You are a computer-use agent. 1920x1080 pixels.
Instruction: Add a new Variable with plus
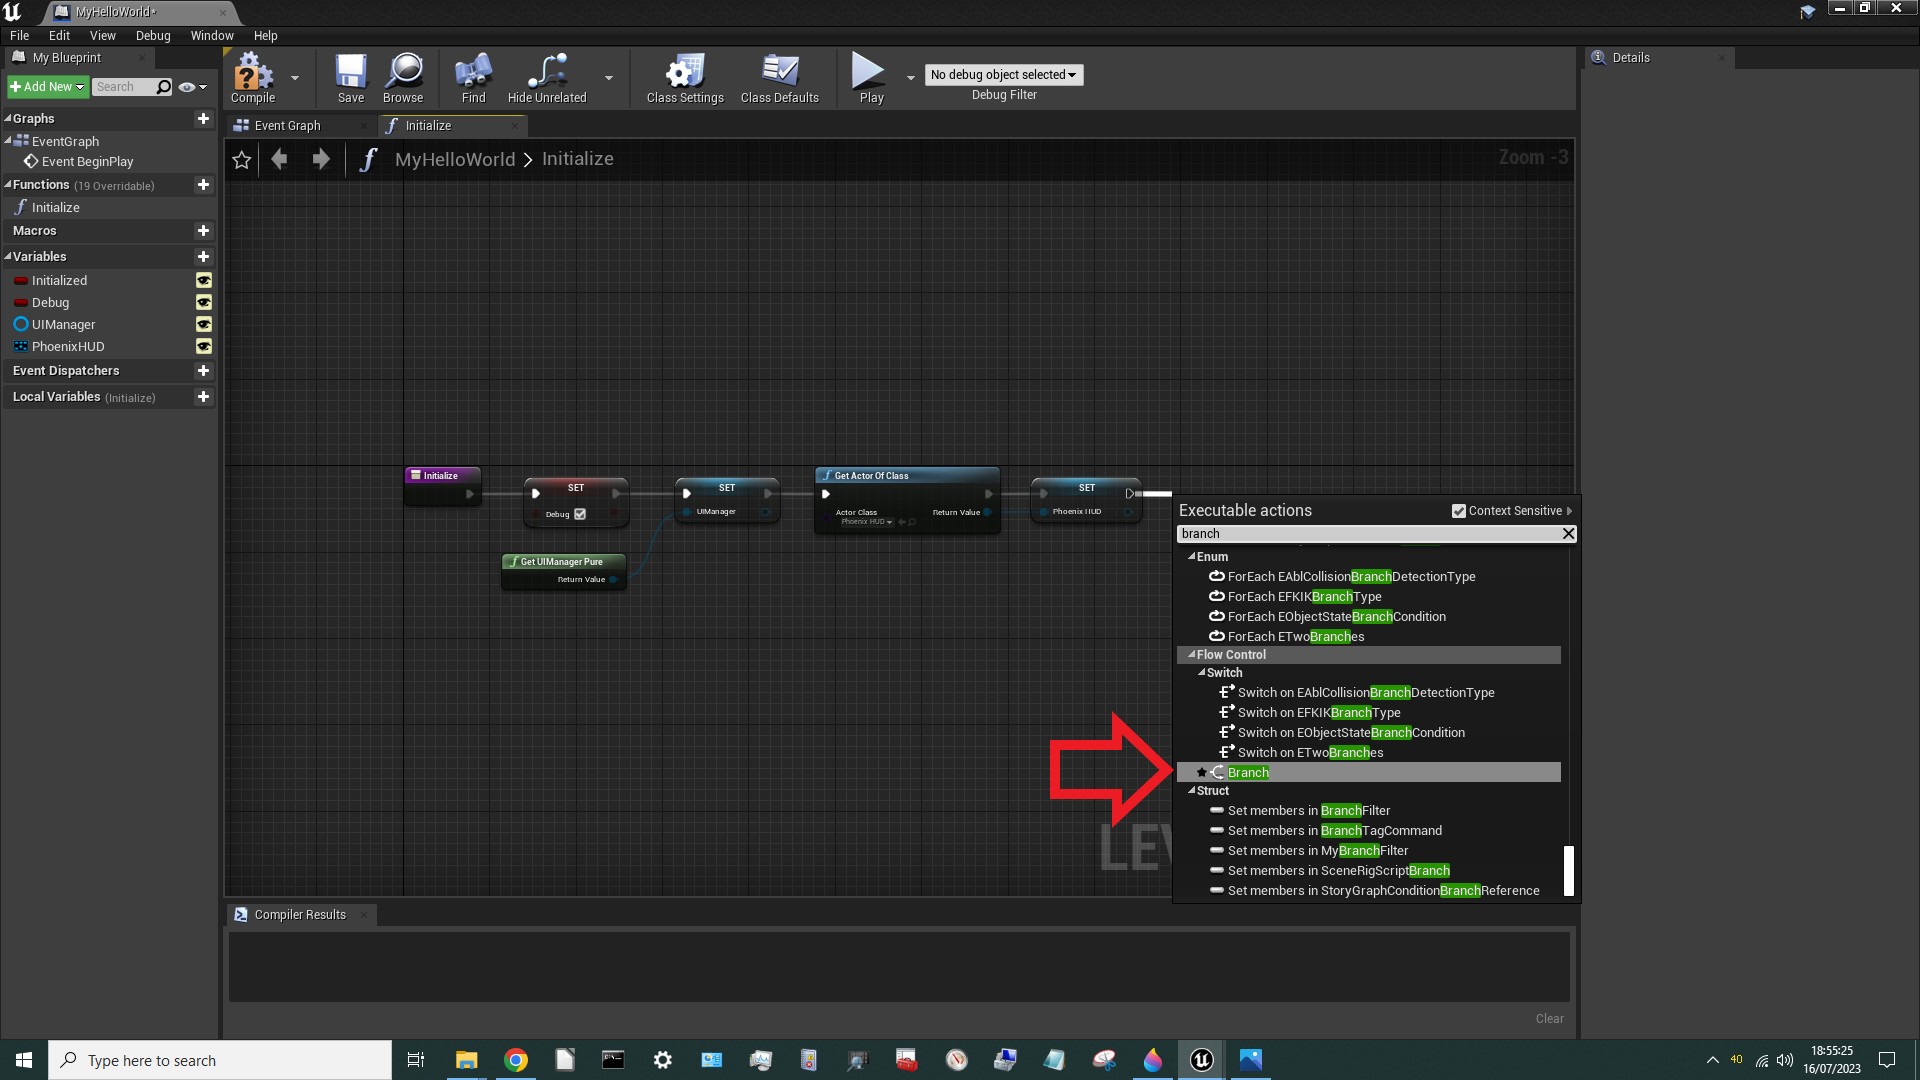[203, 257]
